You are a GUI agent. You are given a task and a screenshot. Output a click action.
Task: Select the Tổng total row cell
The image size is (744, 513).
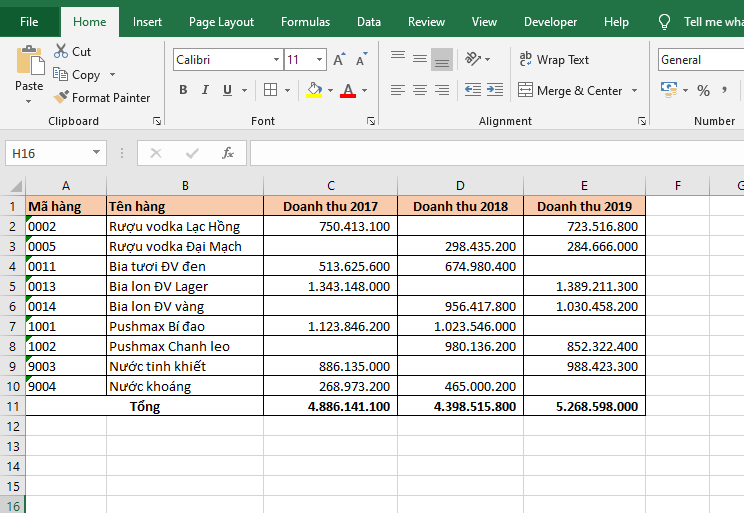click(x=144, y=407)
